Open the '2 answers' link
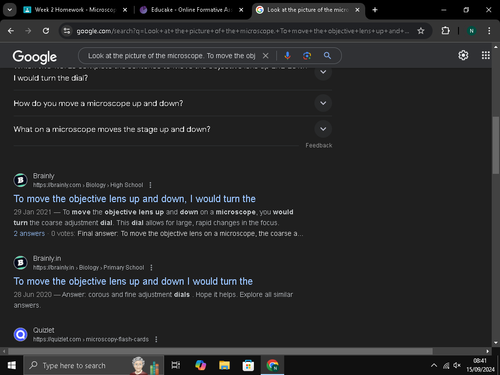The width and height of the screenshot is (500, 375). click(29, 233)
